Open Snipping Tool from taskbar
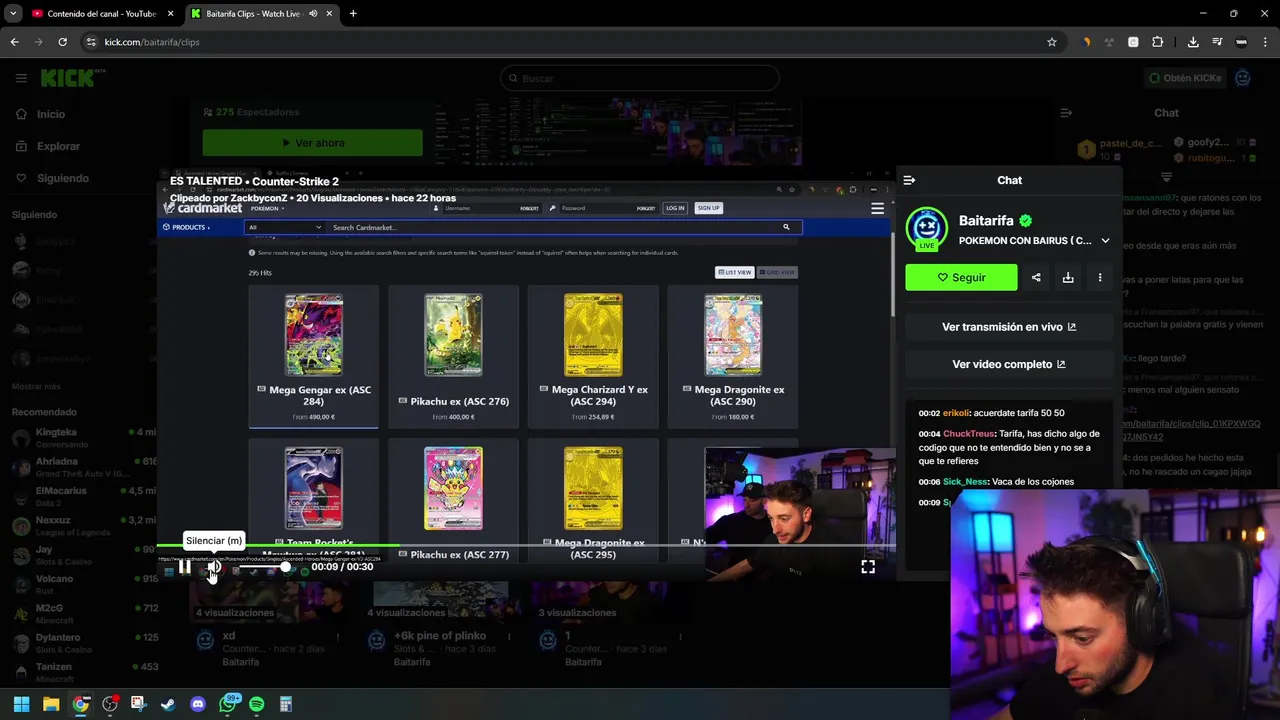This screenshot has width=1280, height=720. (138, 704)
